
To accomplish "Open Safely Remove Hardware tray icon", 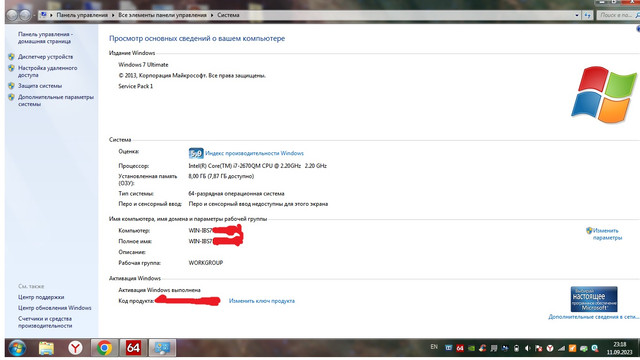I will coord(584,349).
